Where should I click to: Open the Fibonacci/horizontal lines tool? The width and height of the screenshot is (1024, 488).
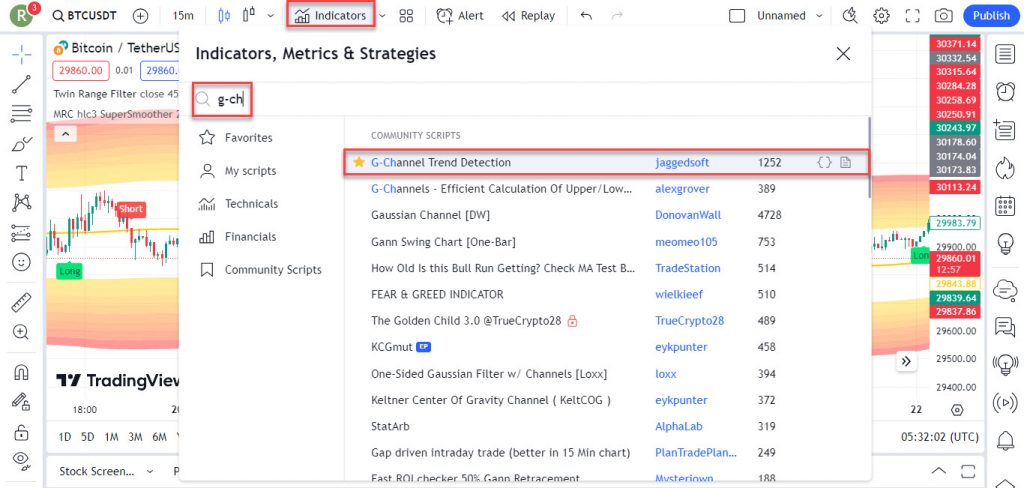click(x=22, y=114)
